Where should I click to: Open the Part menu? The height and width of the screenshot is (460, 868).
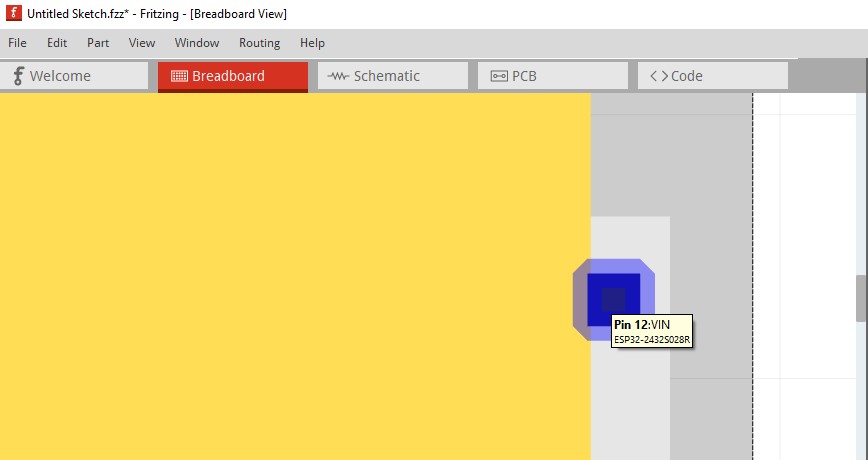point(98,43)
